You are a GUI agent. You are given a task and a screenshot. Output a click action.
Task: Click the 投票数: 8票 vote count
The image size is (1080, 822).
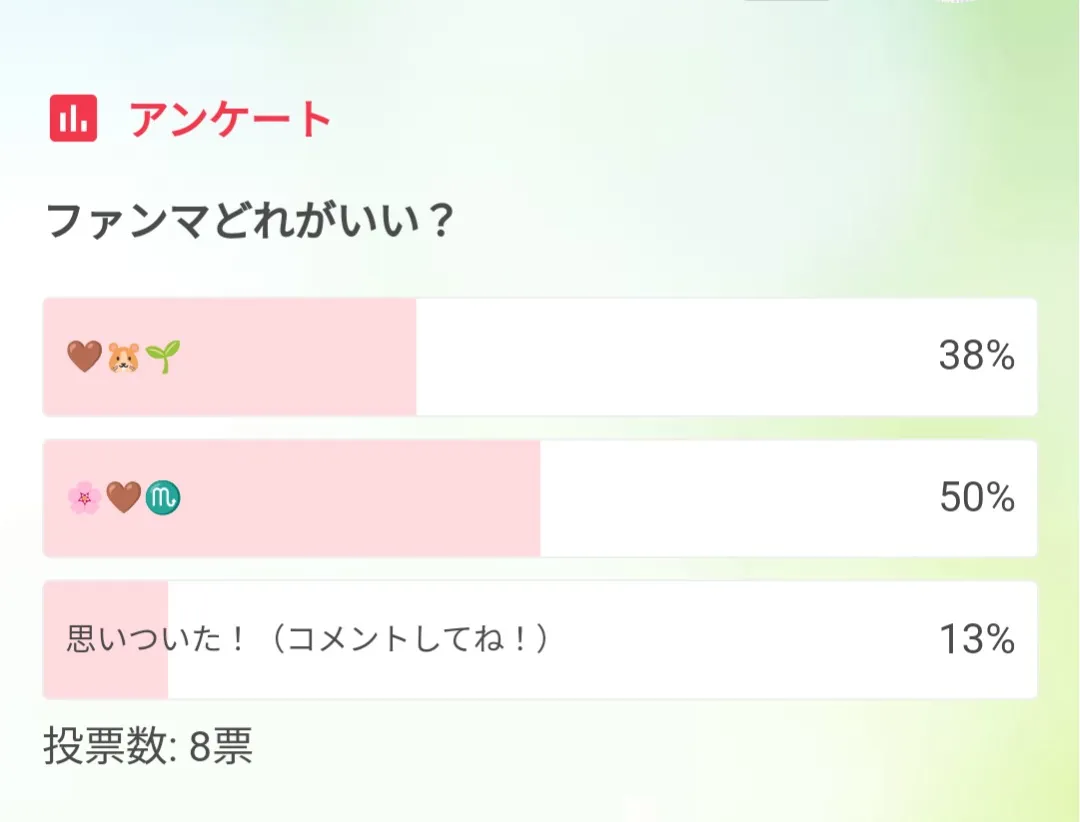point(148,746)
